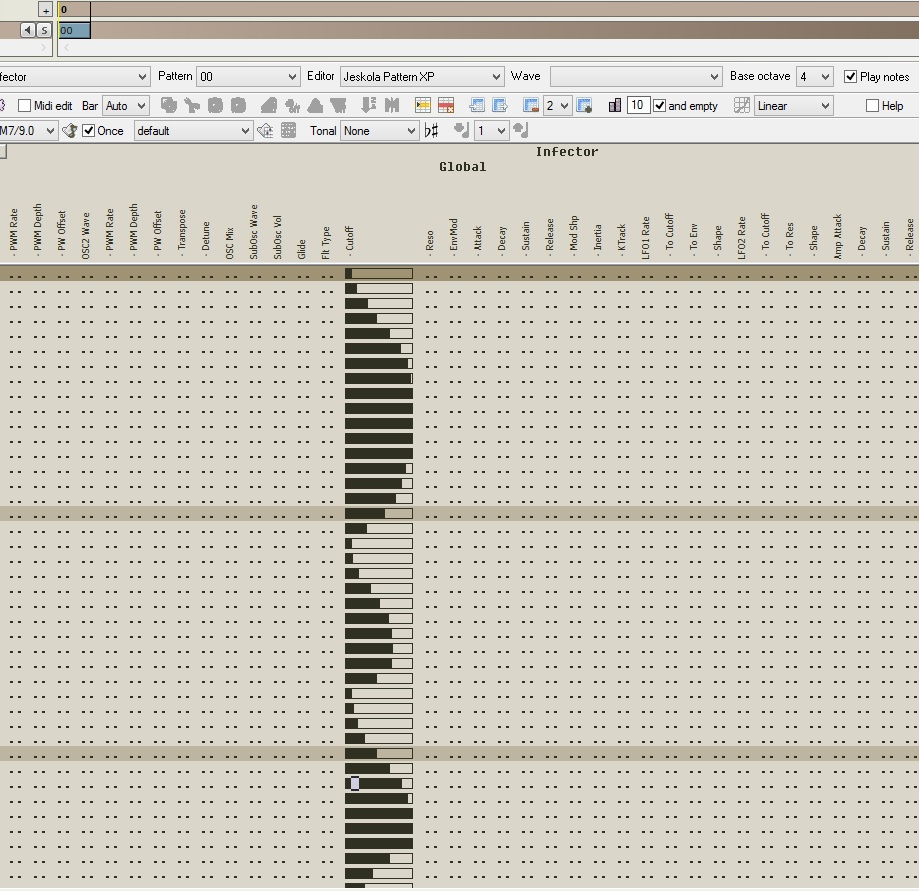
Task: Toggle the 'and empty' checkbox
Action: (660, 106)
